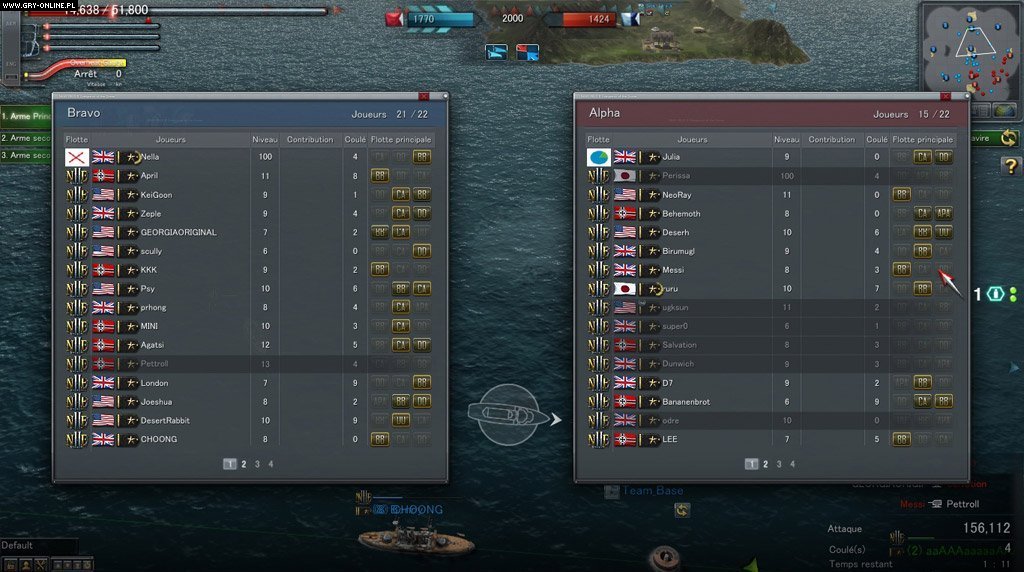Screen dimensions: 1024x572
Task: Close the Alpha team panel
Action: click(x=946, y=97)
